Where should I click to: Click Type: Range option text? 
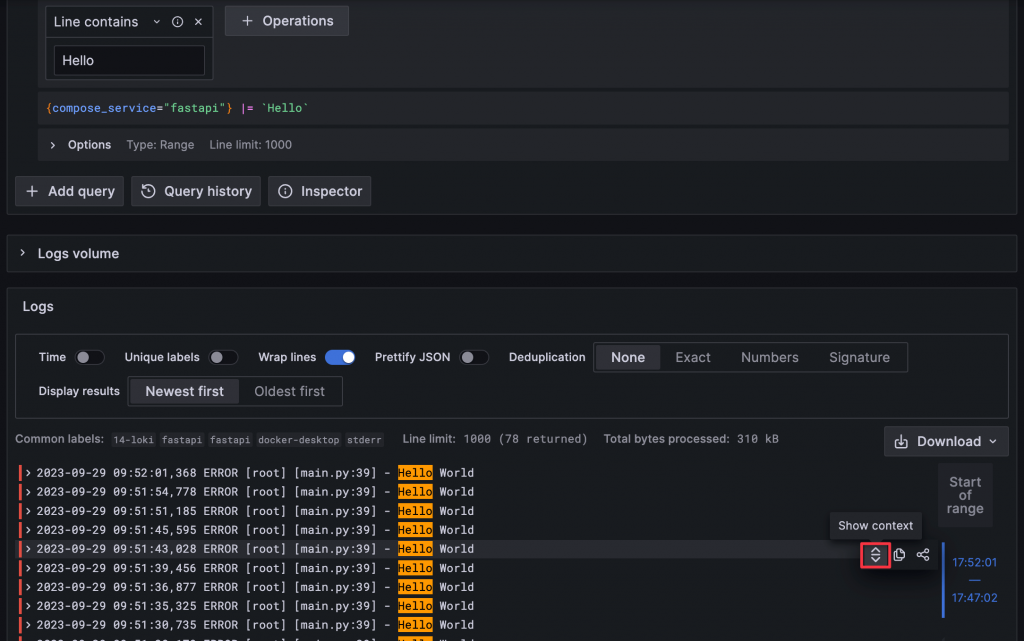pyautogui.click(x=160, y=145)
